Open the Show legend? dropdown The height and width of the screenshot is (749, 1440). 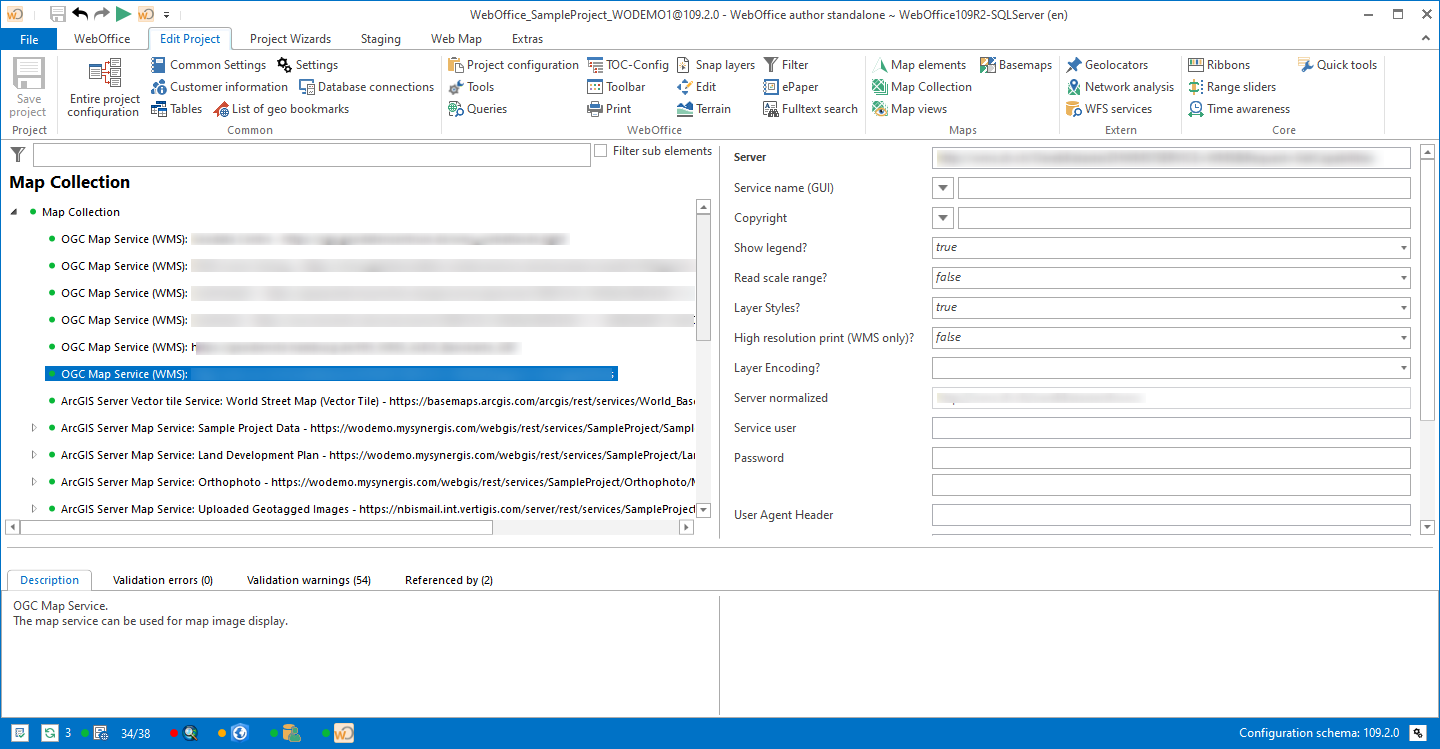pyautogui.click(x=1403, y=247)
